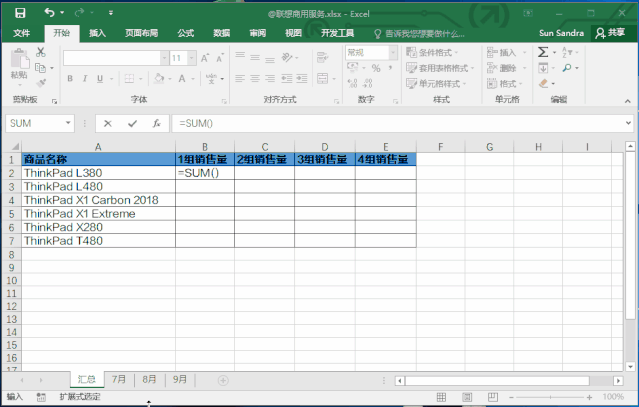
Task: Switch to the 视图 View tab
Action: 293,33
